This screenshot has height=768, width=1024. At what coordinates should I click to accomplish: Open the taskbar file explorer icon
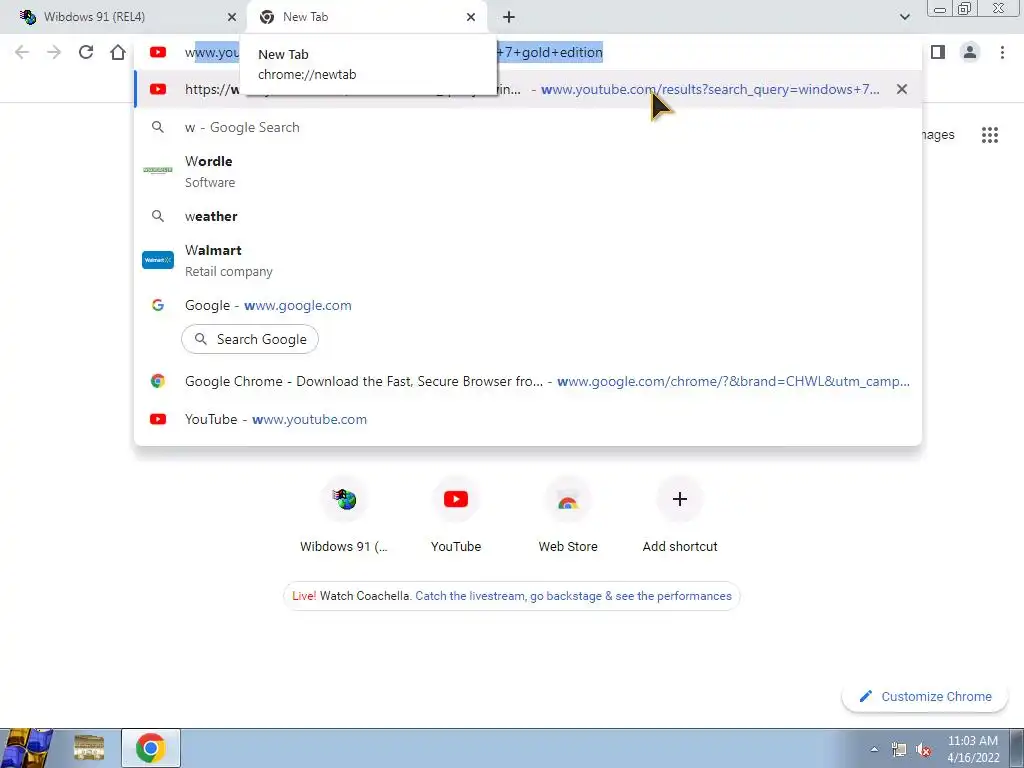click(89, 748)
